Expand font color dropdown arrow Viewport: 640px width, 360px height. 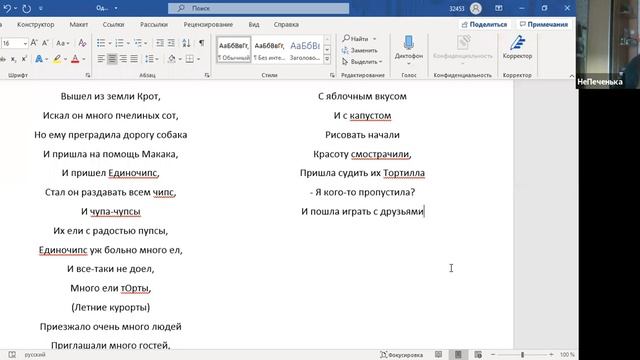point(84,60)
